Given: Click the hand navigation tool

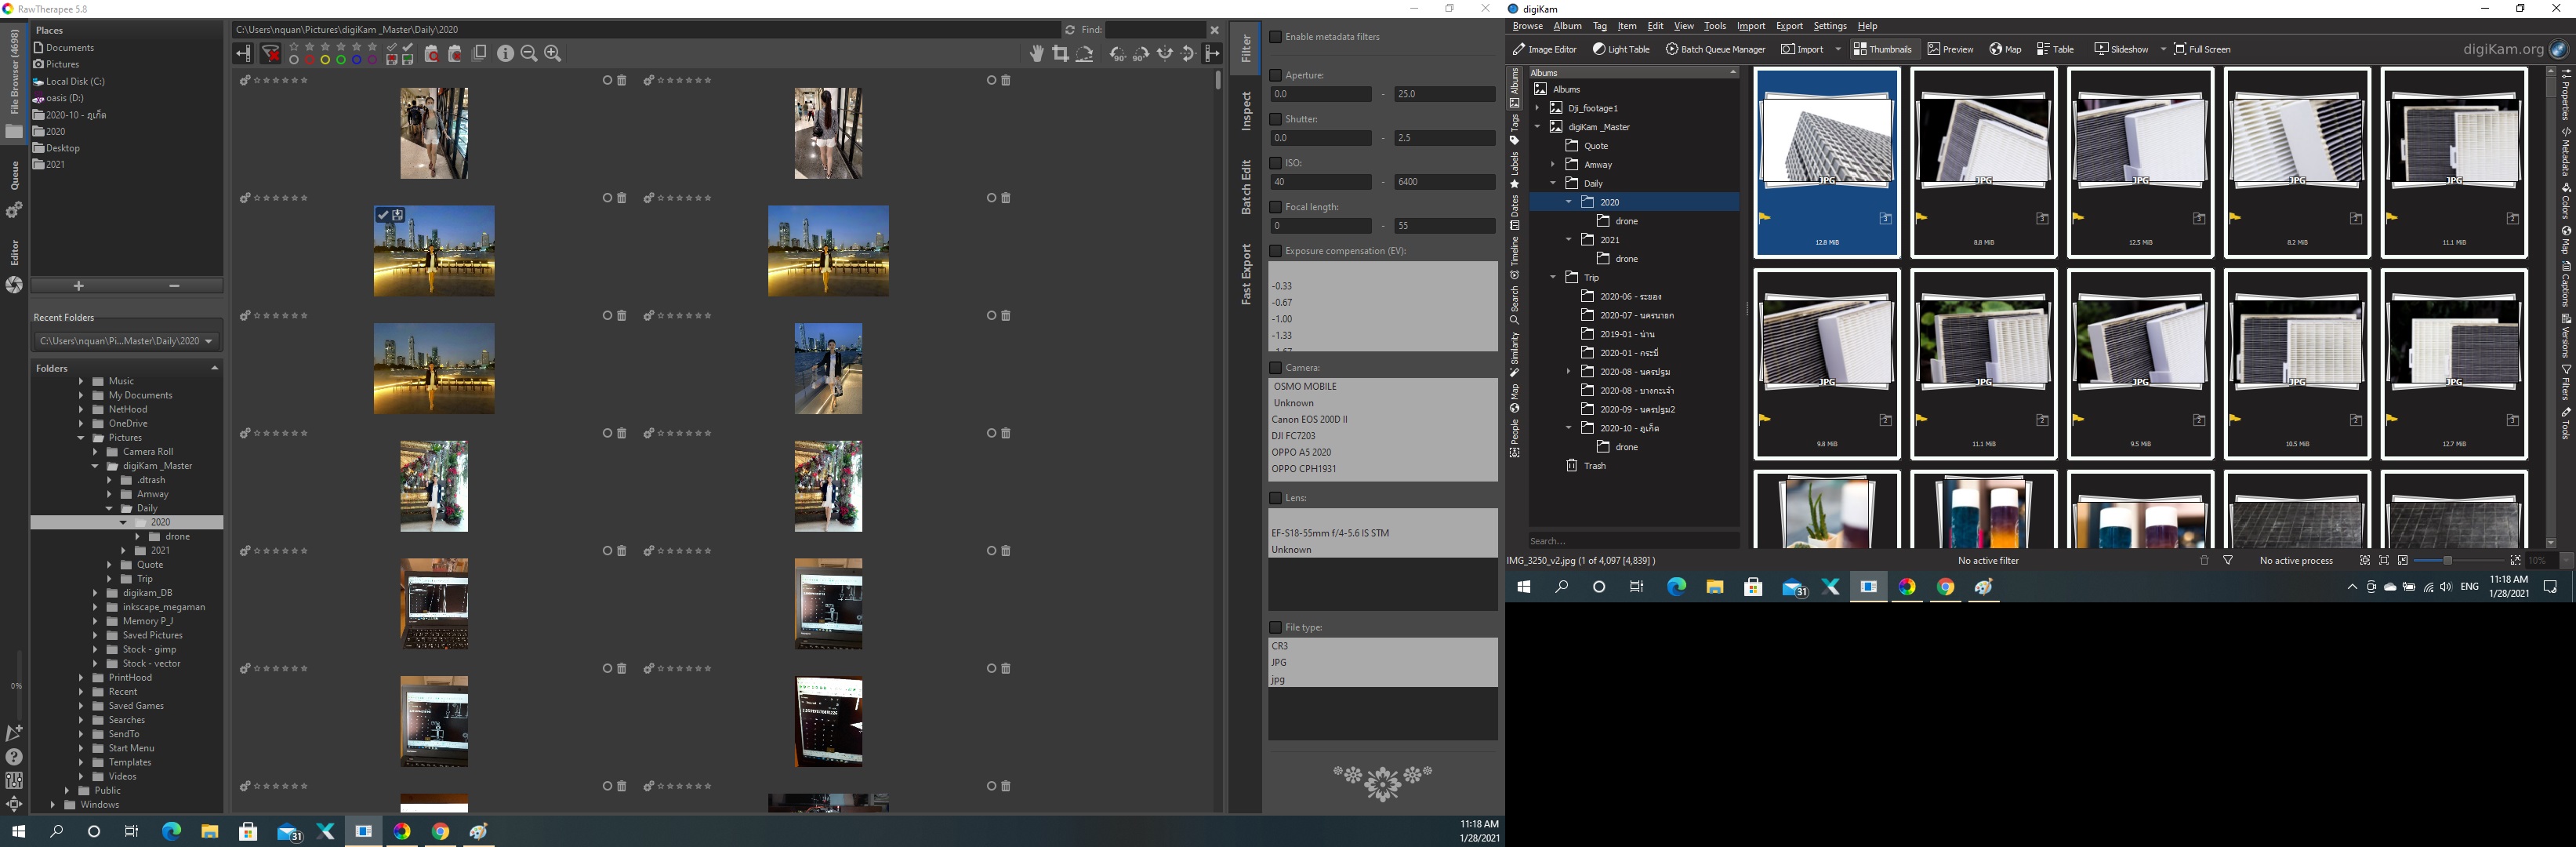Looking at the screenshot, I should point(1037,54).
